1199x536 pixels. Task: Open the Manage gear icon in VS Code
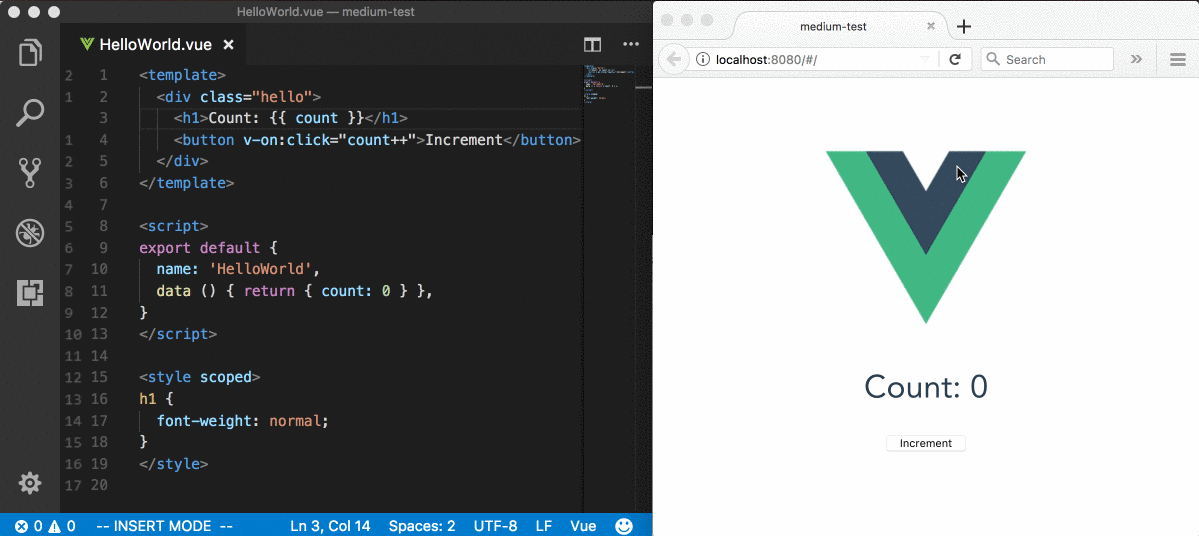pos(30,483)
